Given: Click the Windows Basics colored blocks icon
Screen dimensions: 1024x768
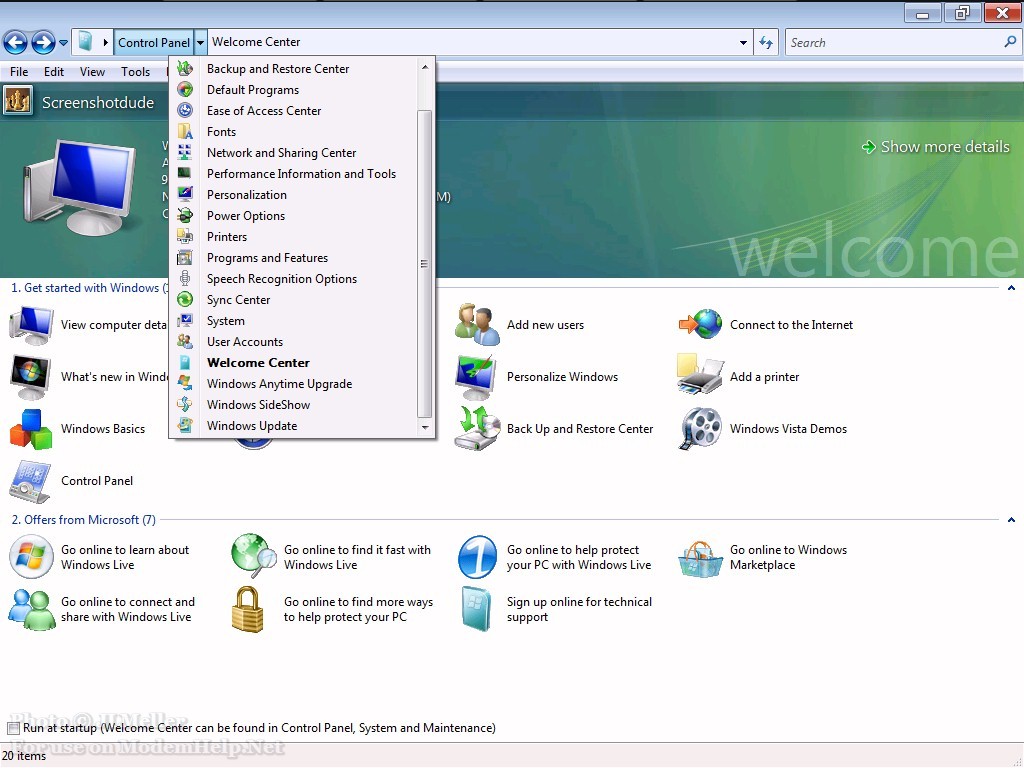Looking at the screenshot, I should coord(31,429).
